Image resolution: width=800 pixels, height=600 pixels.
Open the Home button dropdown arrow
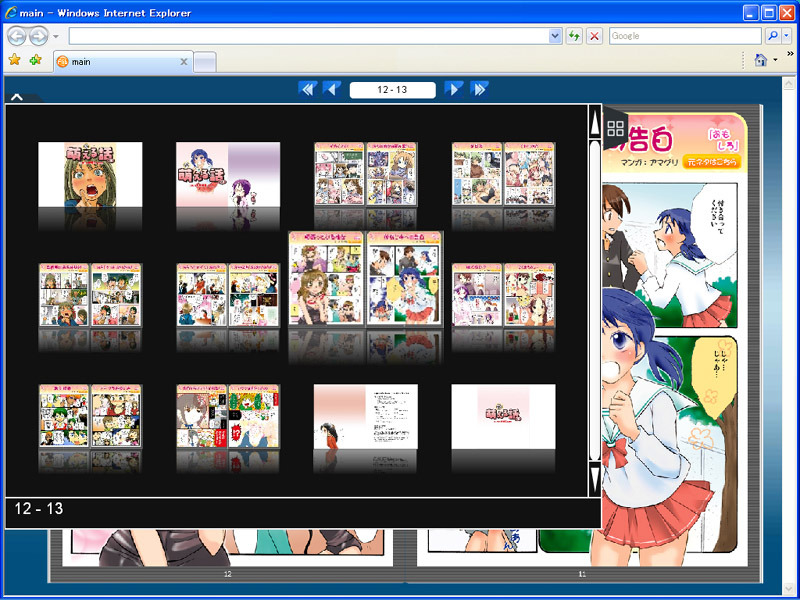(x=776, y=60)
